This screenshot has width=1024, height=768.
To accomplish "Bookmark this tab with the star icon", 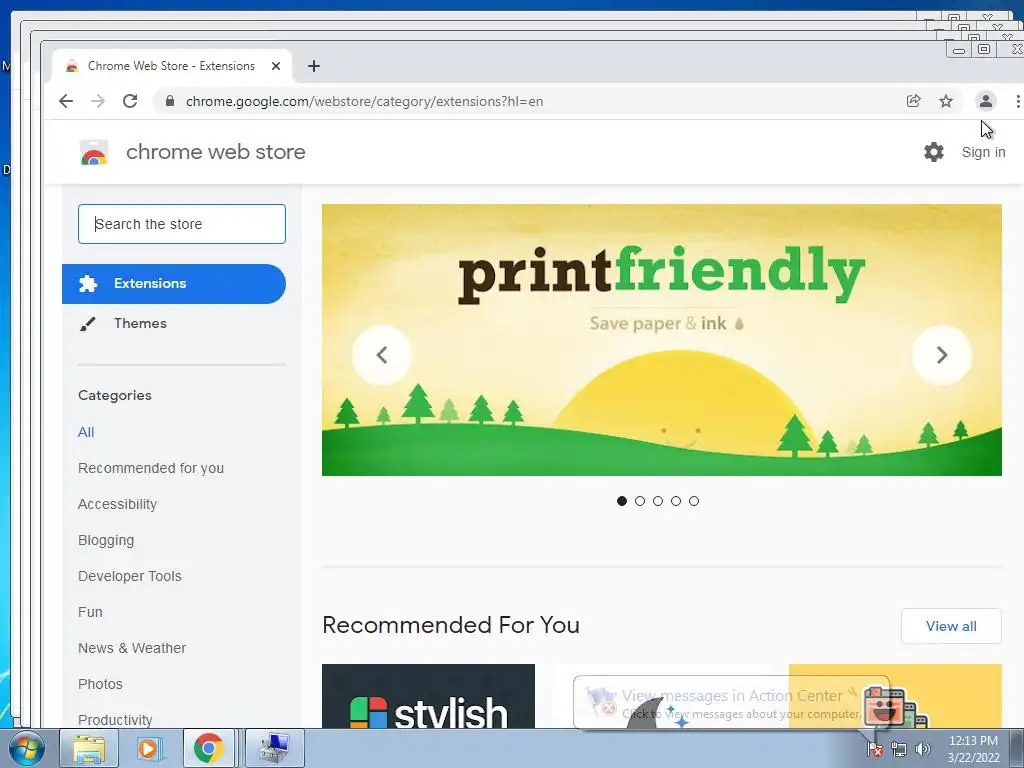I will click(946, 101).
